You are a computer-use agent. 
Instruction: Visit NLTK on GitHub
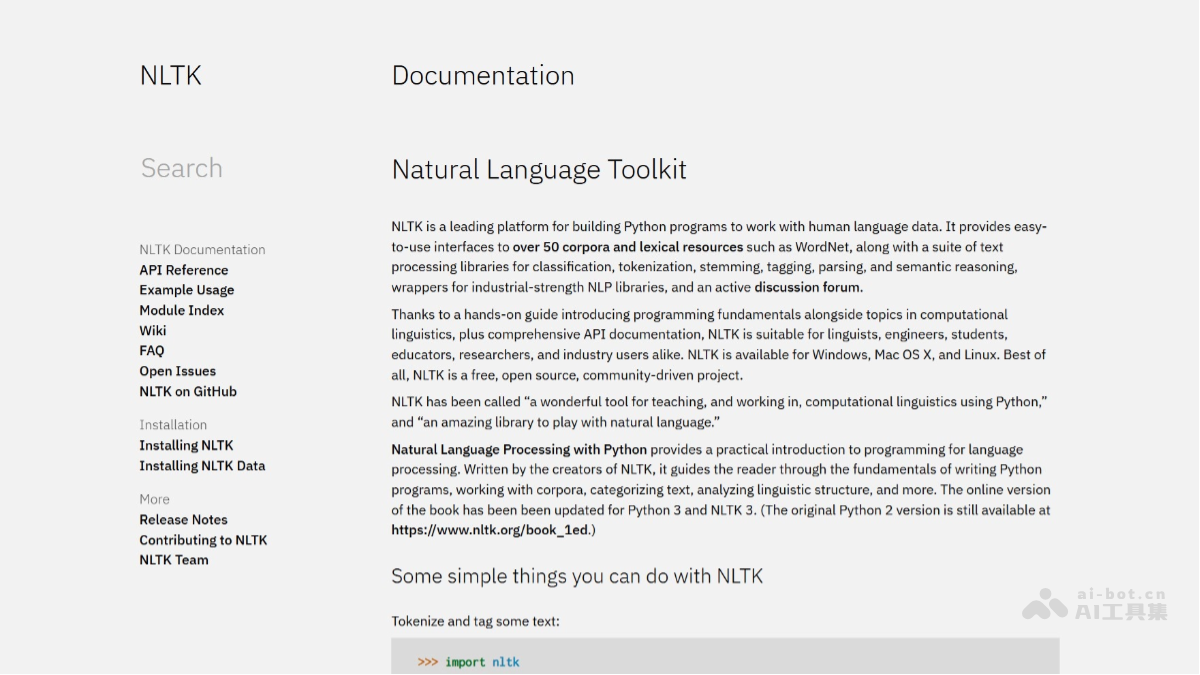tap(188, 392)
